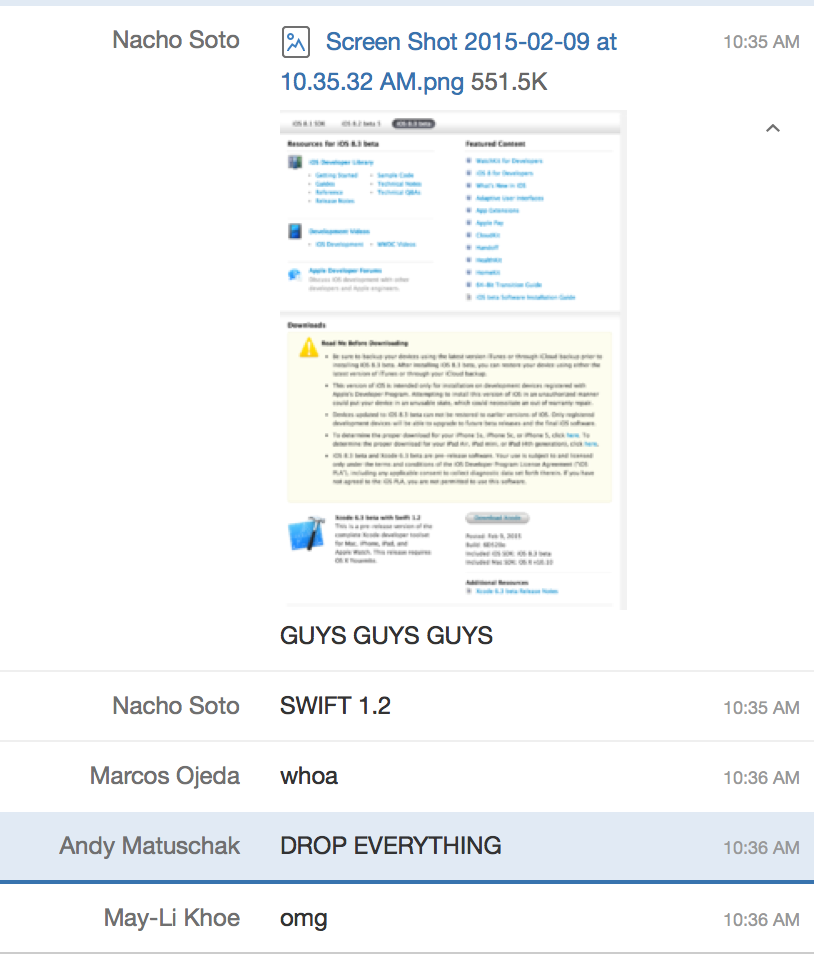Click the 10:36 AM timestamp of 'whoa'

coord(761,778)
